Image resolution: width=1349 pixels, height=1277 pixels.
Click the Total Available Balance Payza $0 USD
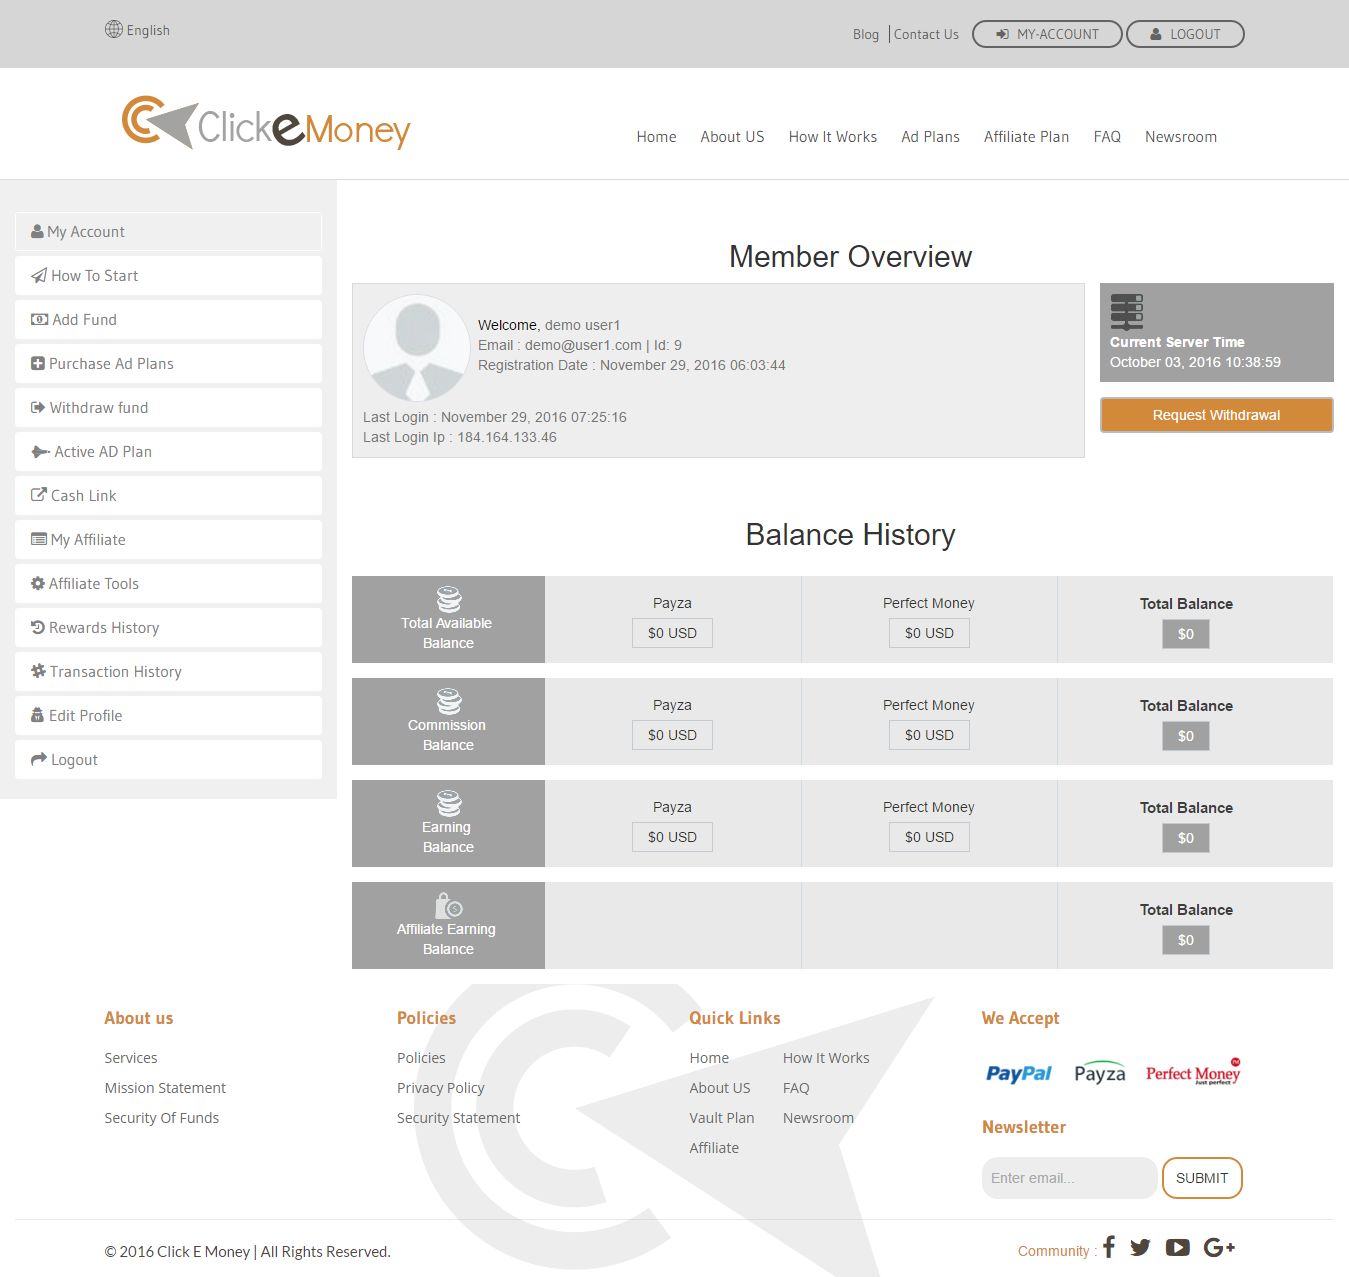pyautogui.click(x=672, y=633)
